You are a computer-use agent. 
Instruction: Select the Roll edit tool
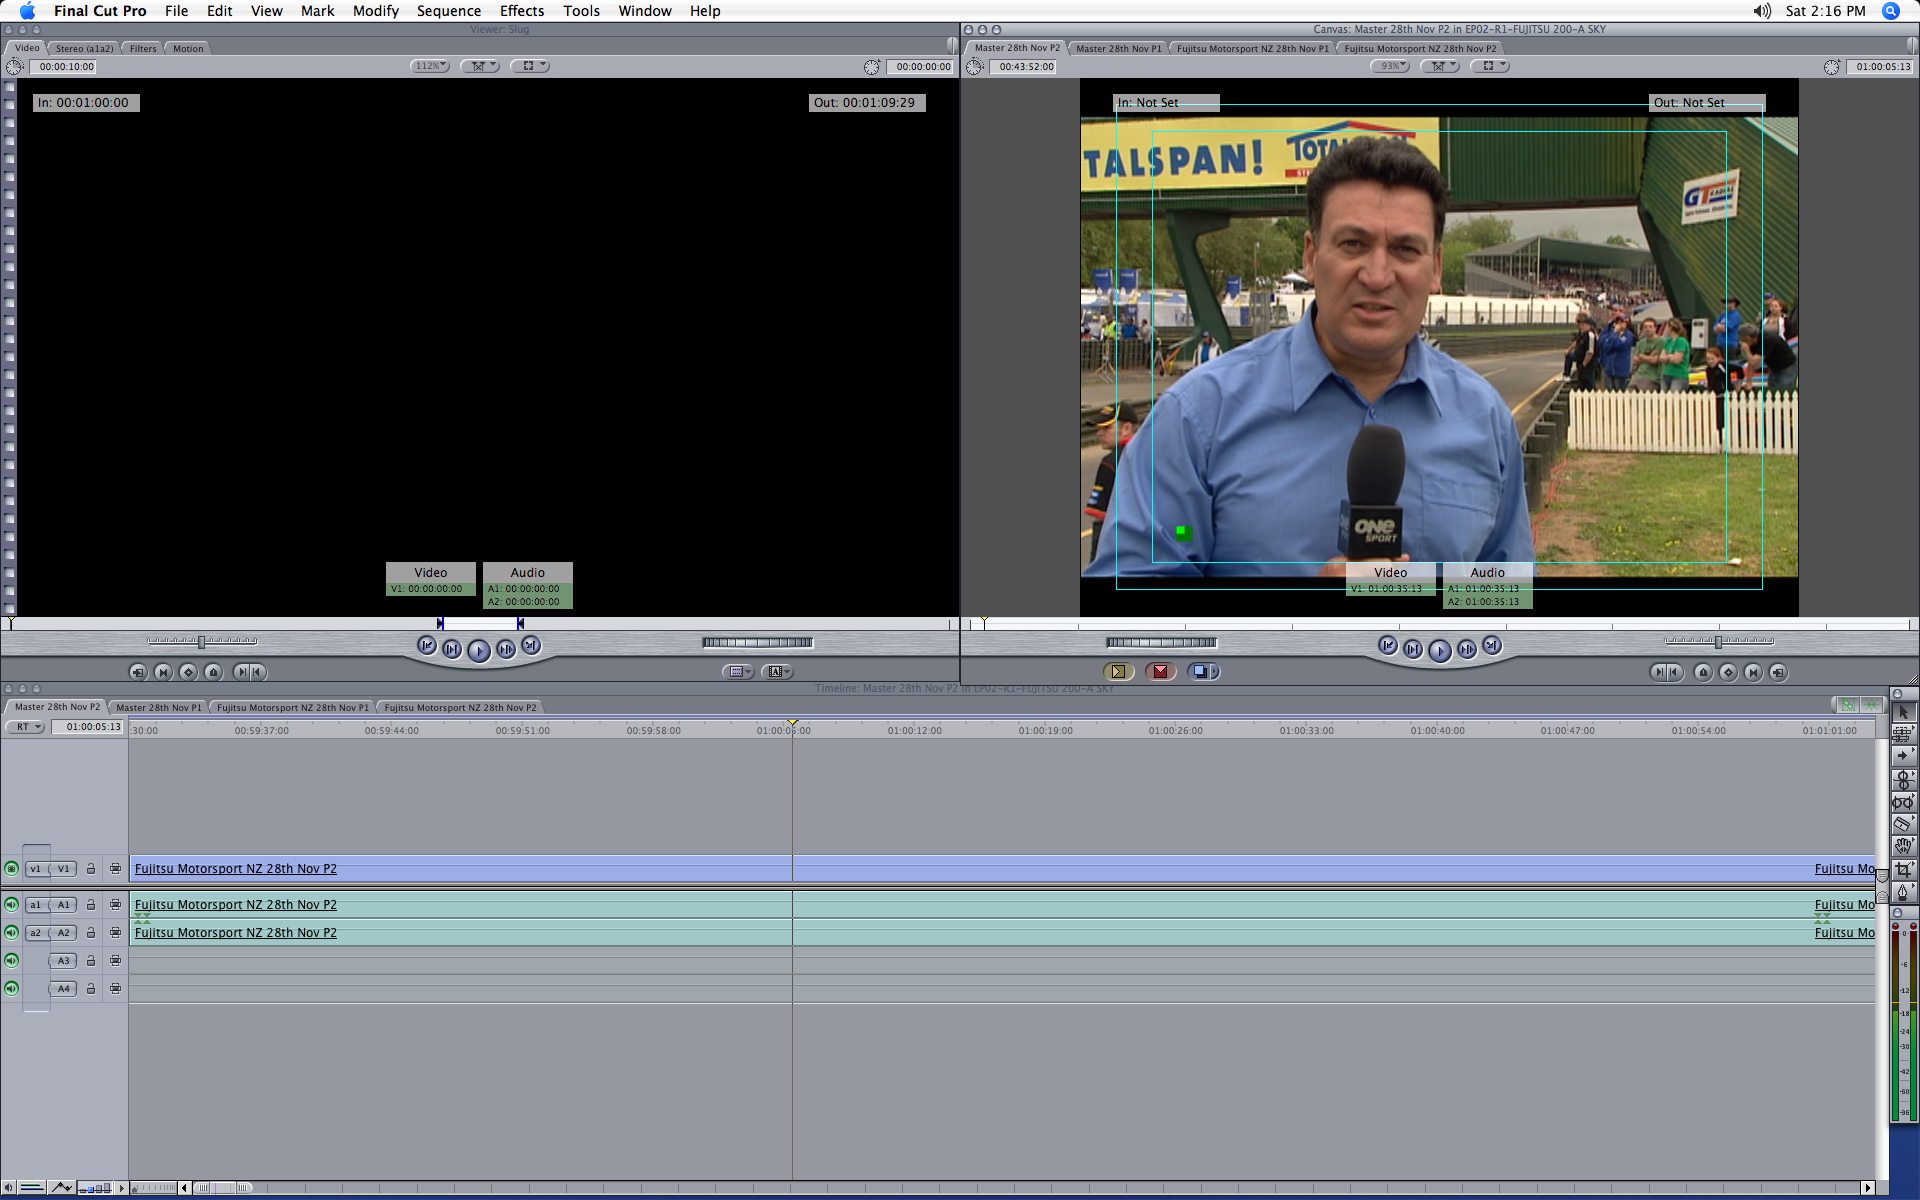pos(1903,779)
